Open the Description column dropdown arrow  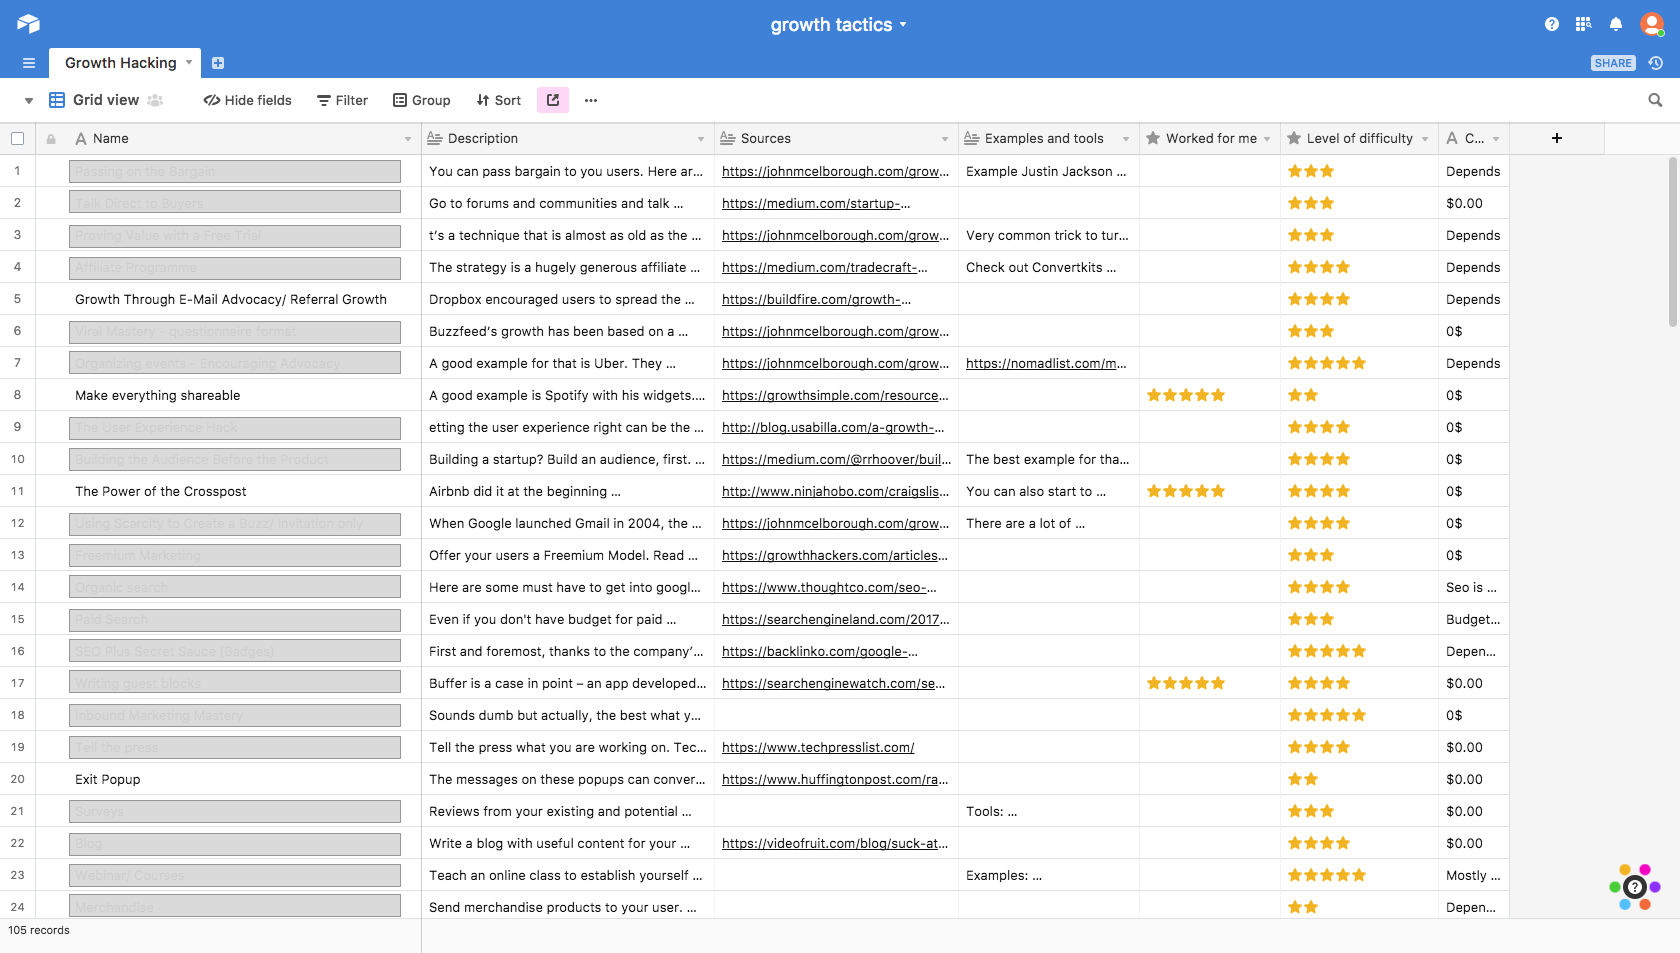(700, 139)
